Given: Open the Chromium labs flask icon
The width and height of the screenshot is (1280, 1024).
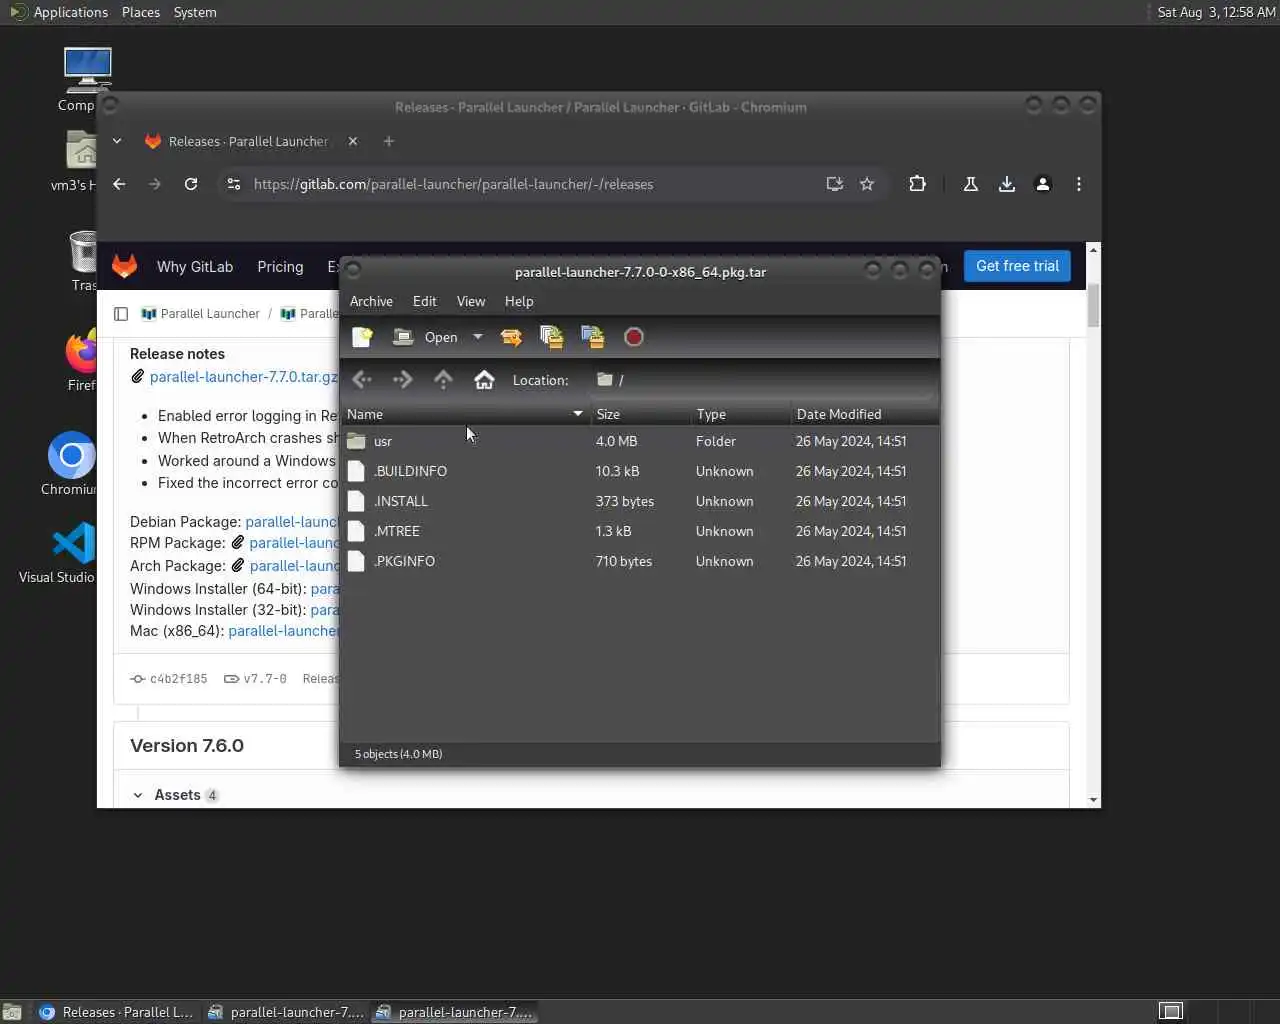Looking at the screenshot, I should coord(970,184).
